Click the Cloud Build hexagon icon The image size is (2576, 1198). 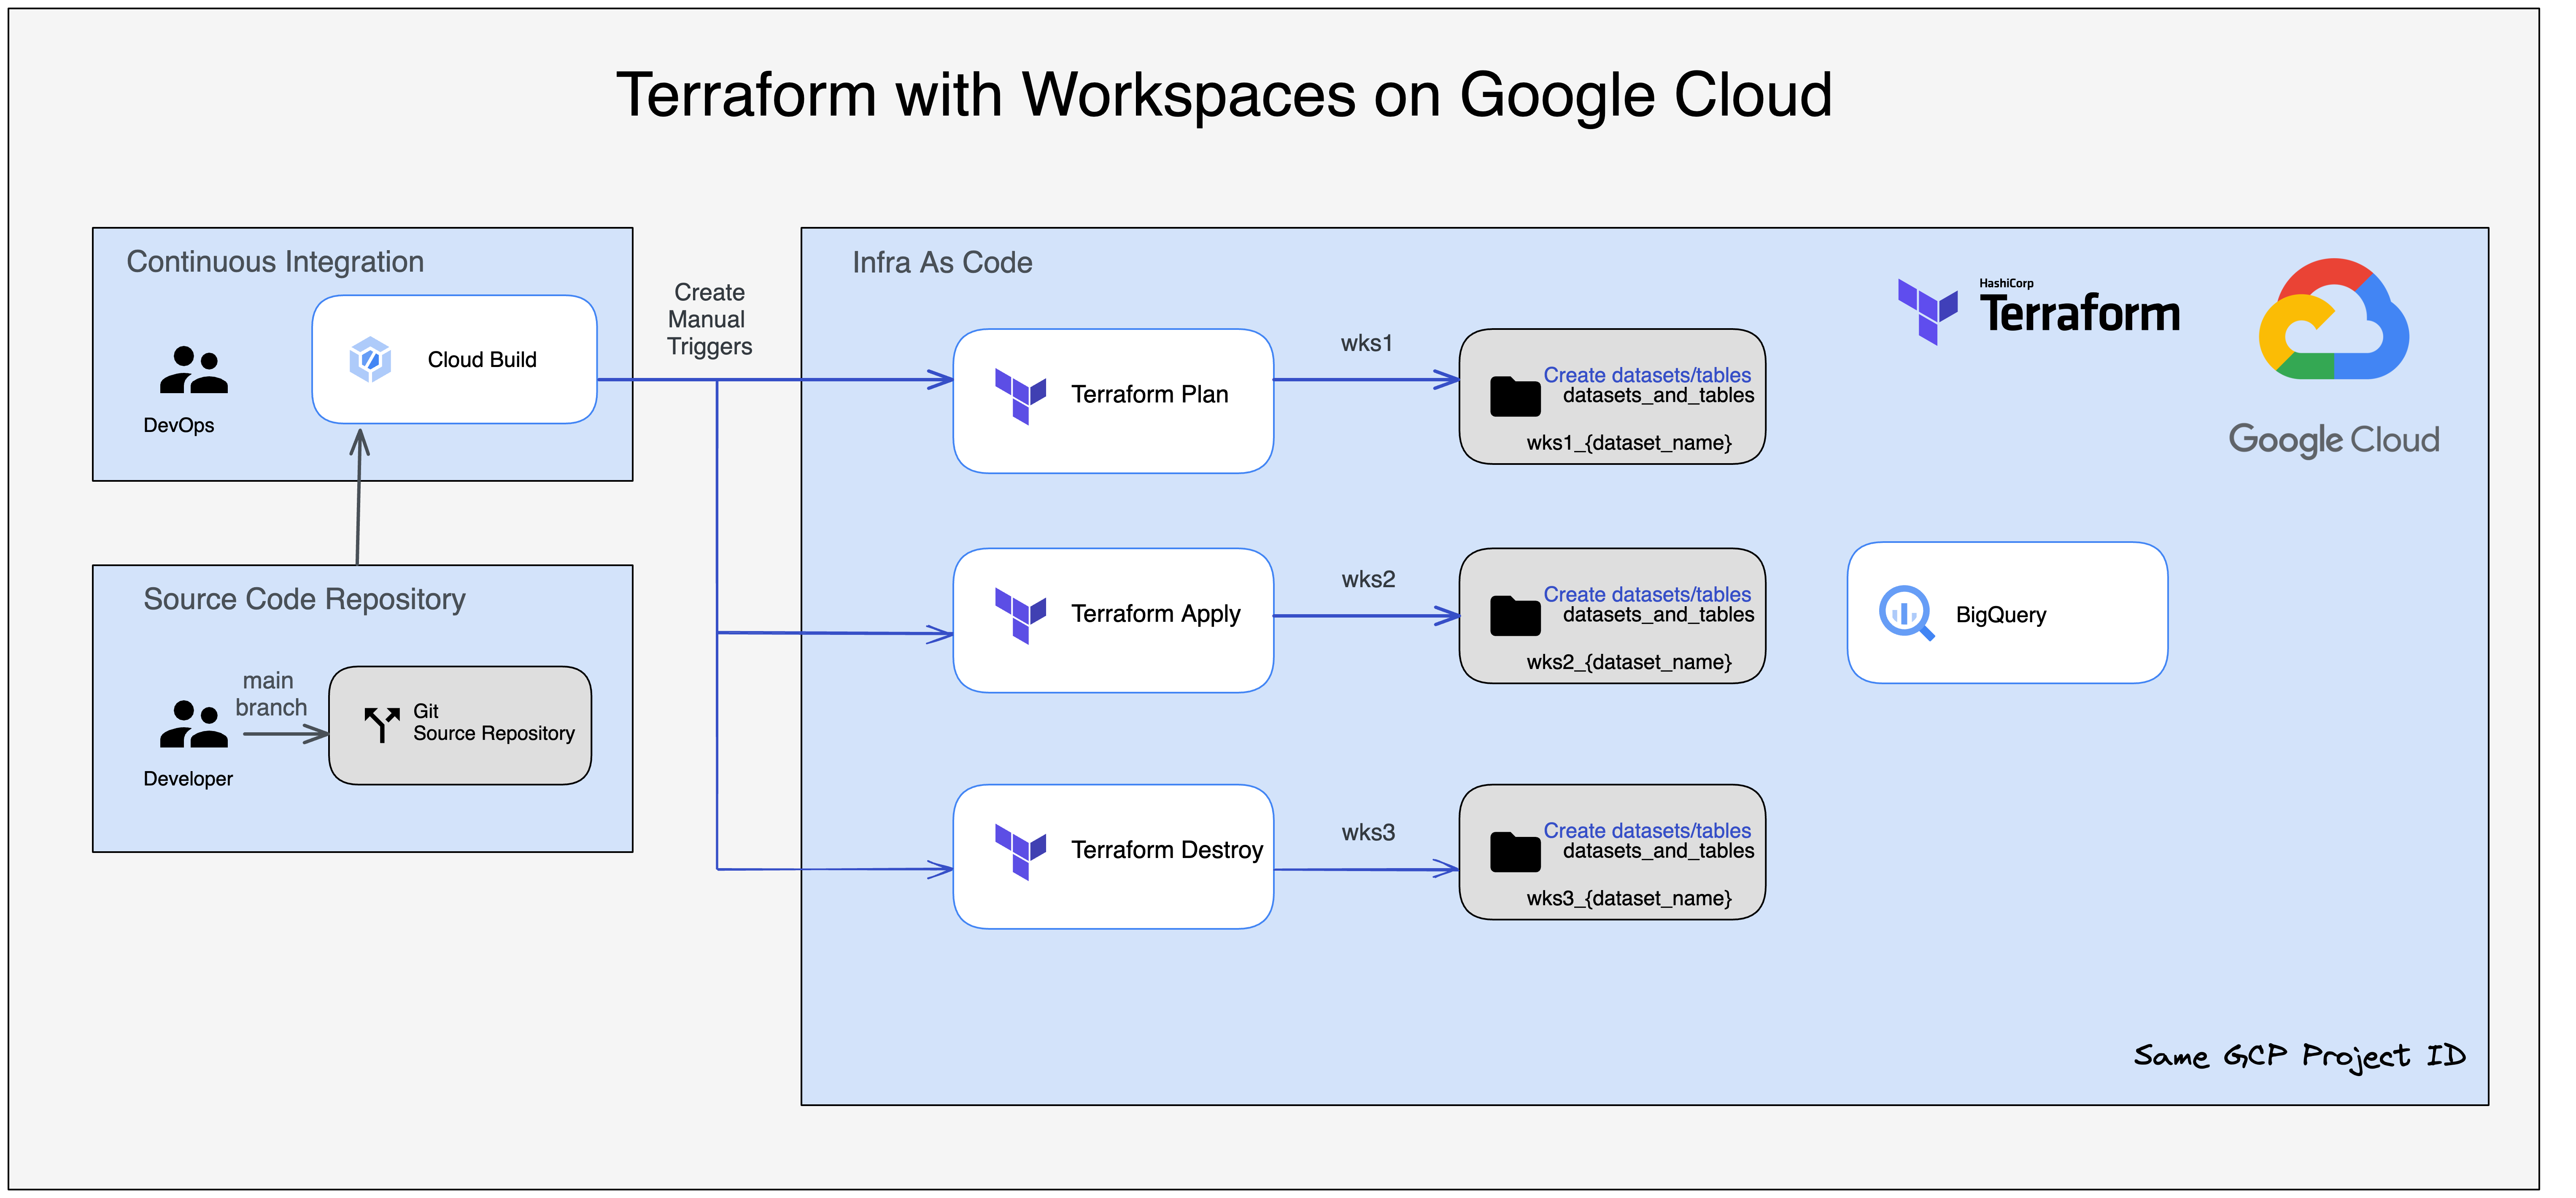[369, 359]
